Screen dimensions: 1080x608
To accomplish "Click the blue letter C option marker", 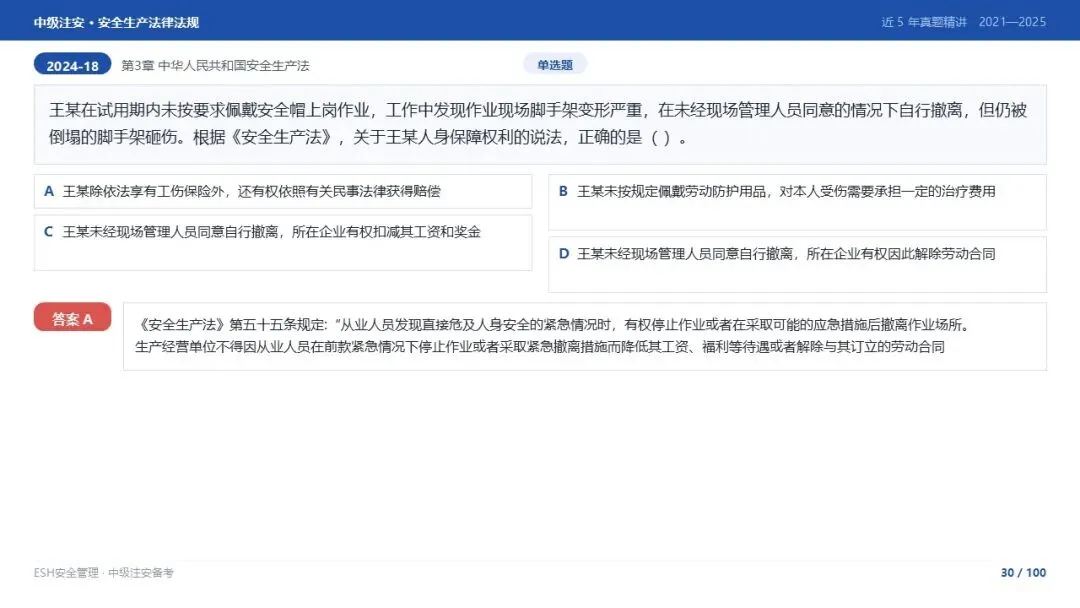I will [x=48, y=232].
